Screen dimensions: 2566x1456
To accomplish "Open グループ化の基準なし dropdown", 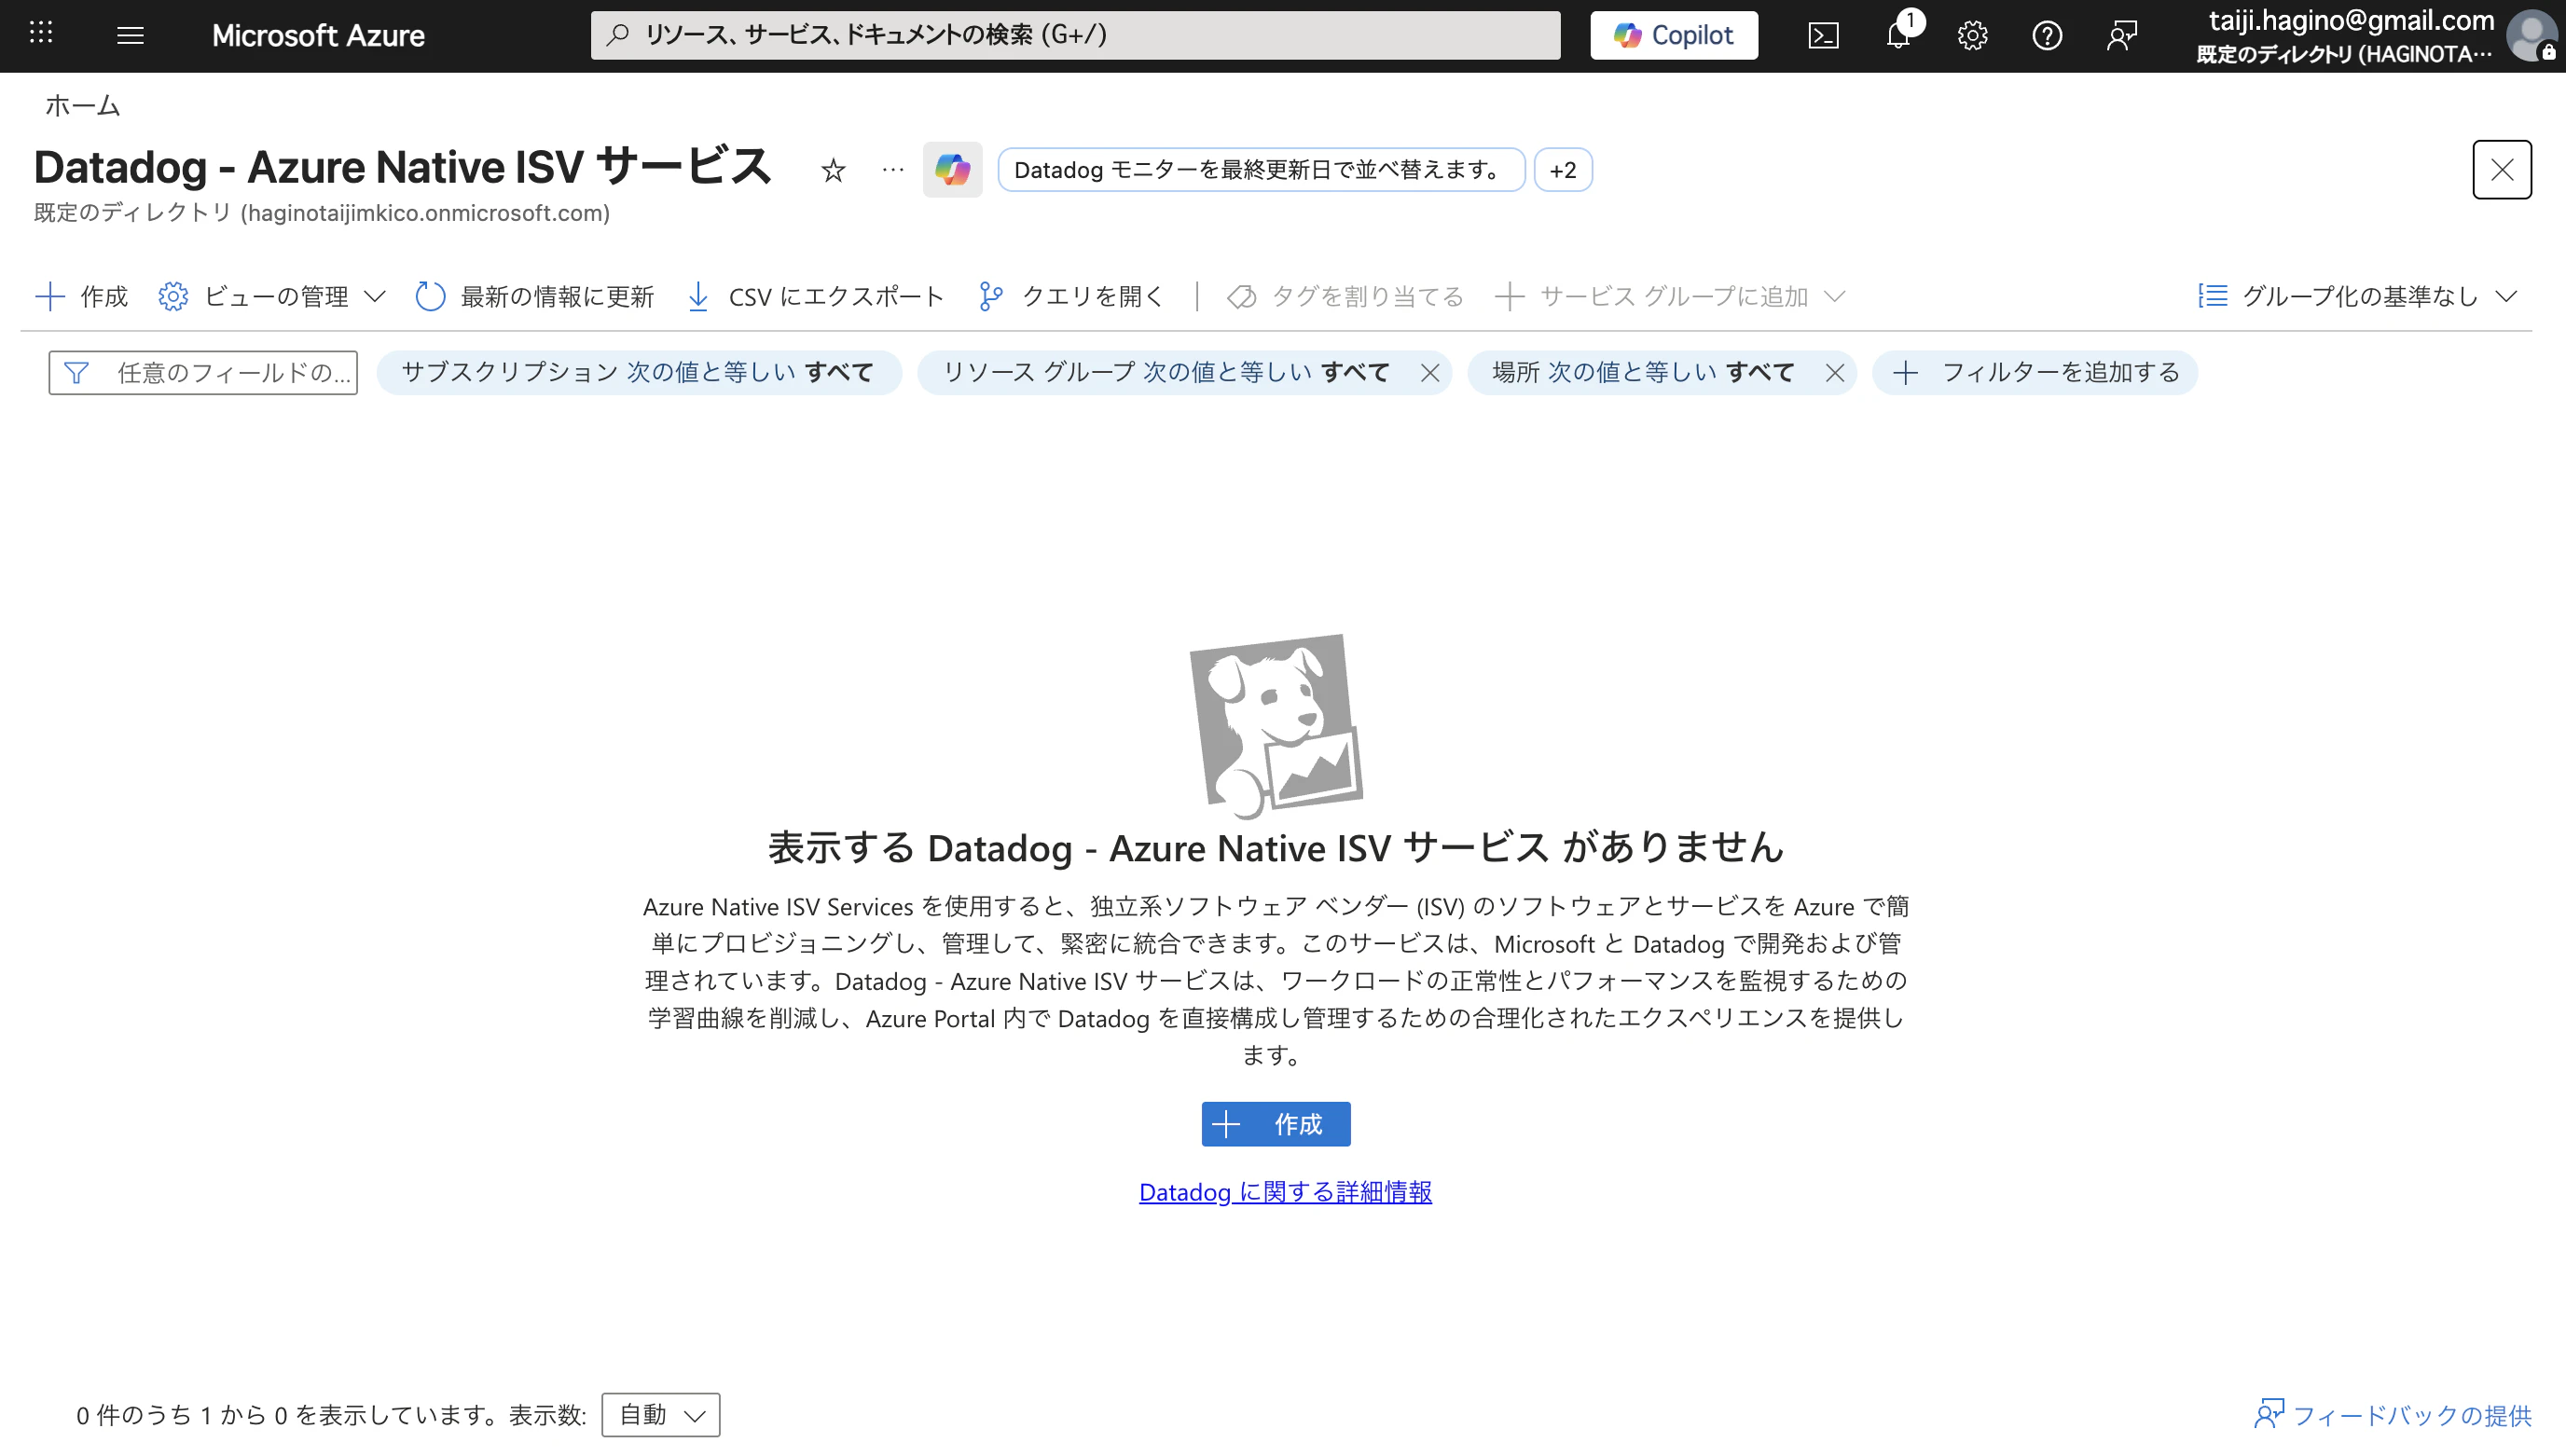I will click(x=2358, y=296).
